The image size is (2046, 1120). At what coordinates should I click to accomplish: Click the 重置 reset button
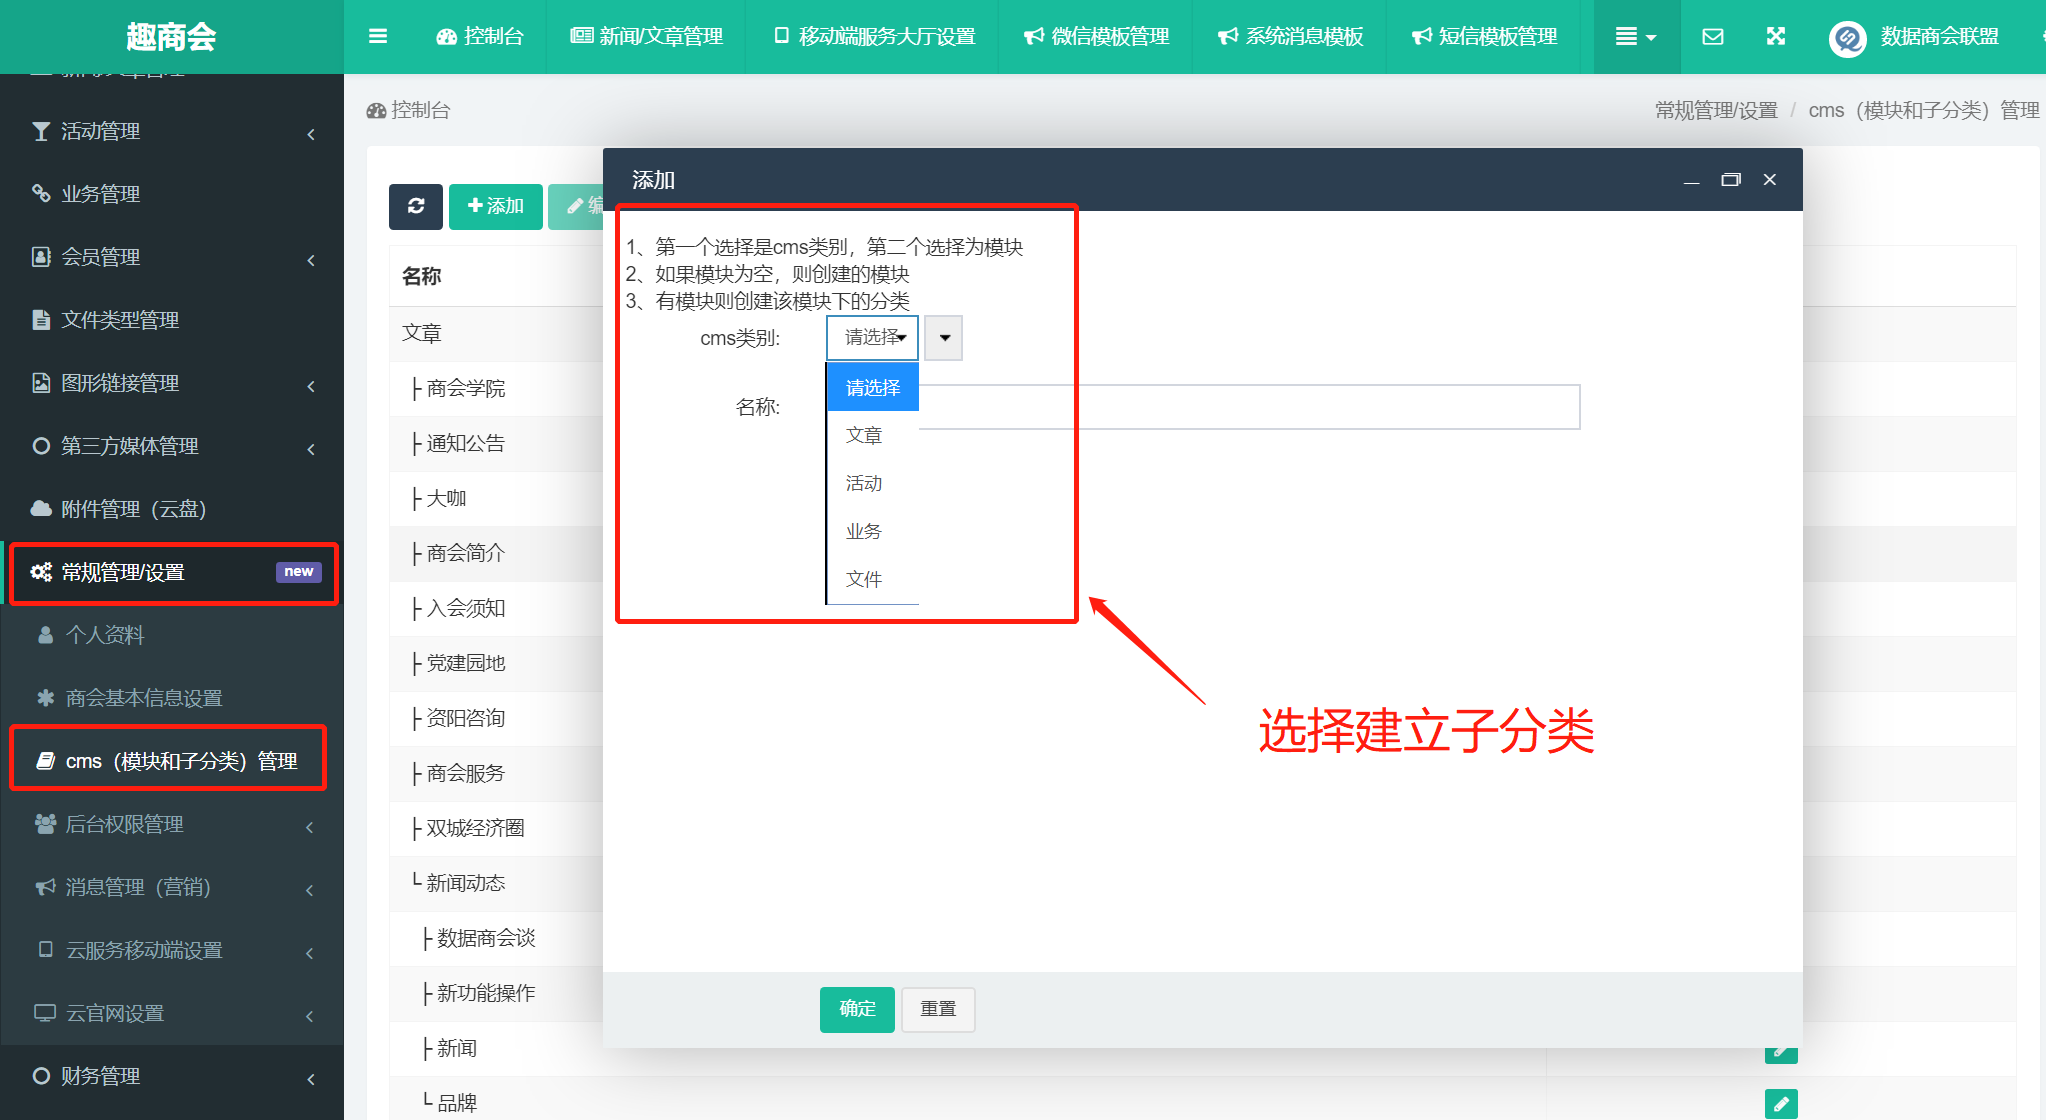click(937, 1009)
